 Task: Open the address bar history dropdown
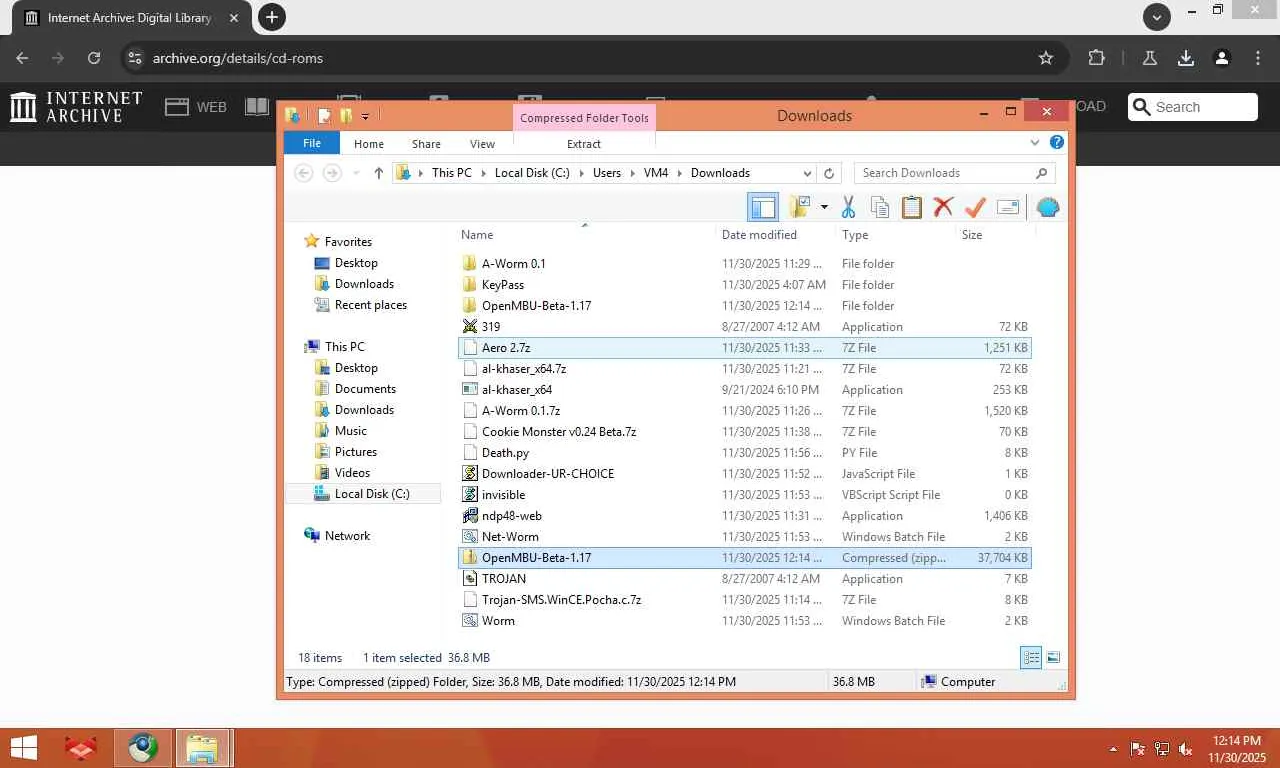pyautogui.click(x=807, y=173)
